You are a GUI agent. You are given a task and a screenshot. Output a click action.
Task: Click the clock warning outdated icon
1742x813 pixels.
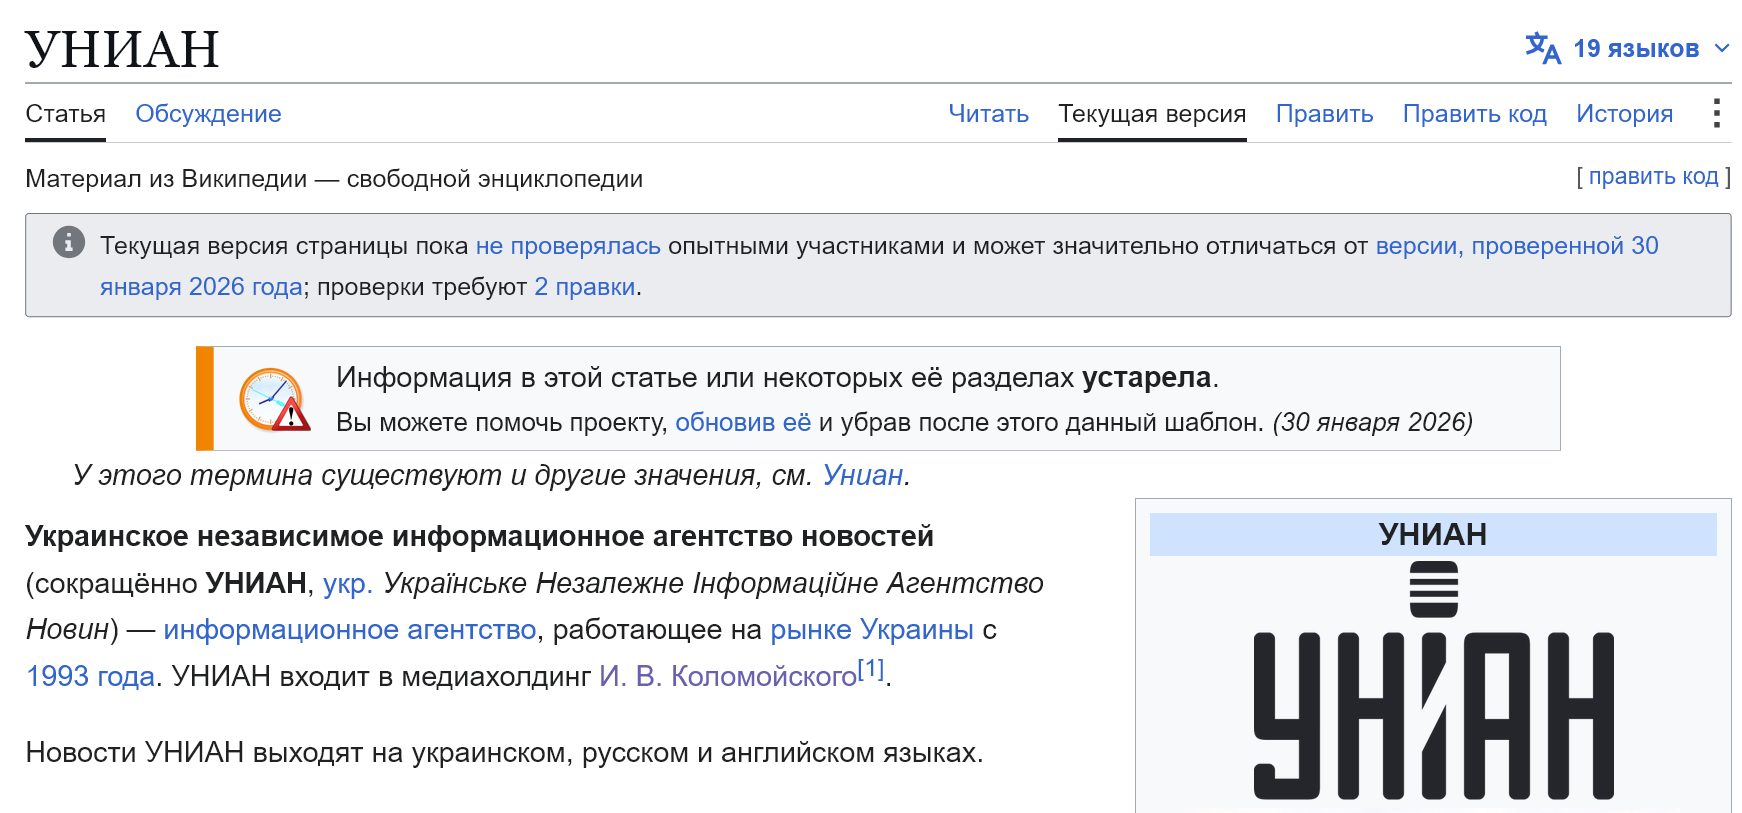tap(275, 399)
